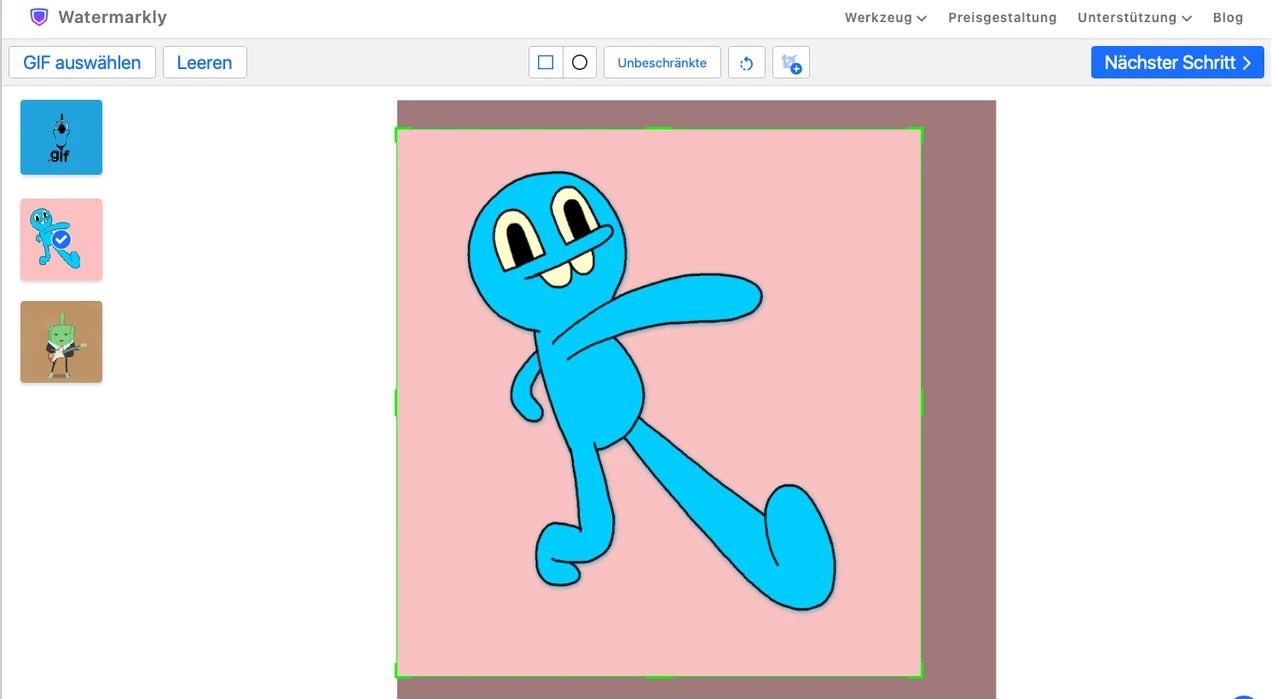Screen dimensions: 1272x699
Task: Click the top edge middle crop handle
Action: [x=659, y=128]
